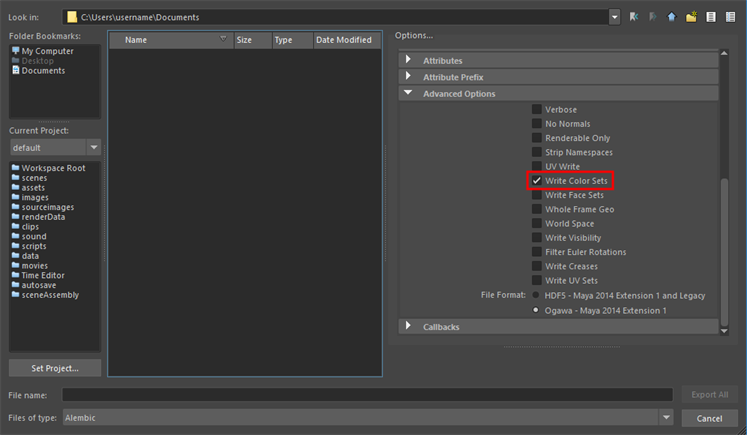Open Workspace Root folder
Viewport: 747px width, 435px height.
point(49,168)
